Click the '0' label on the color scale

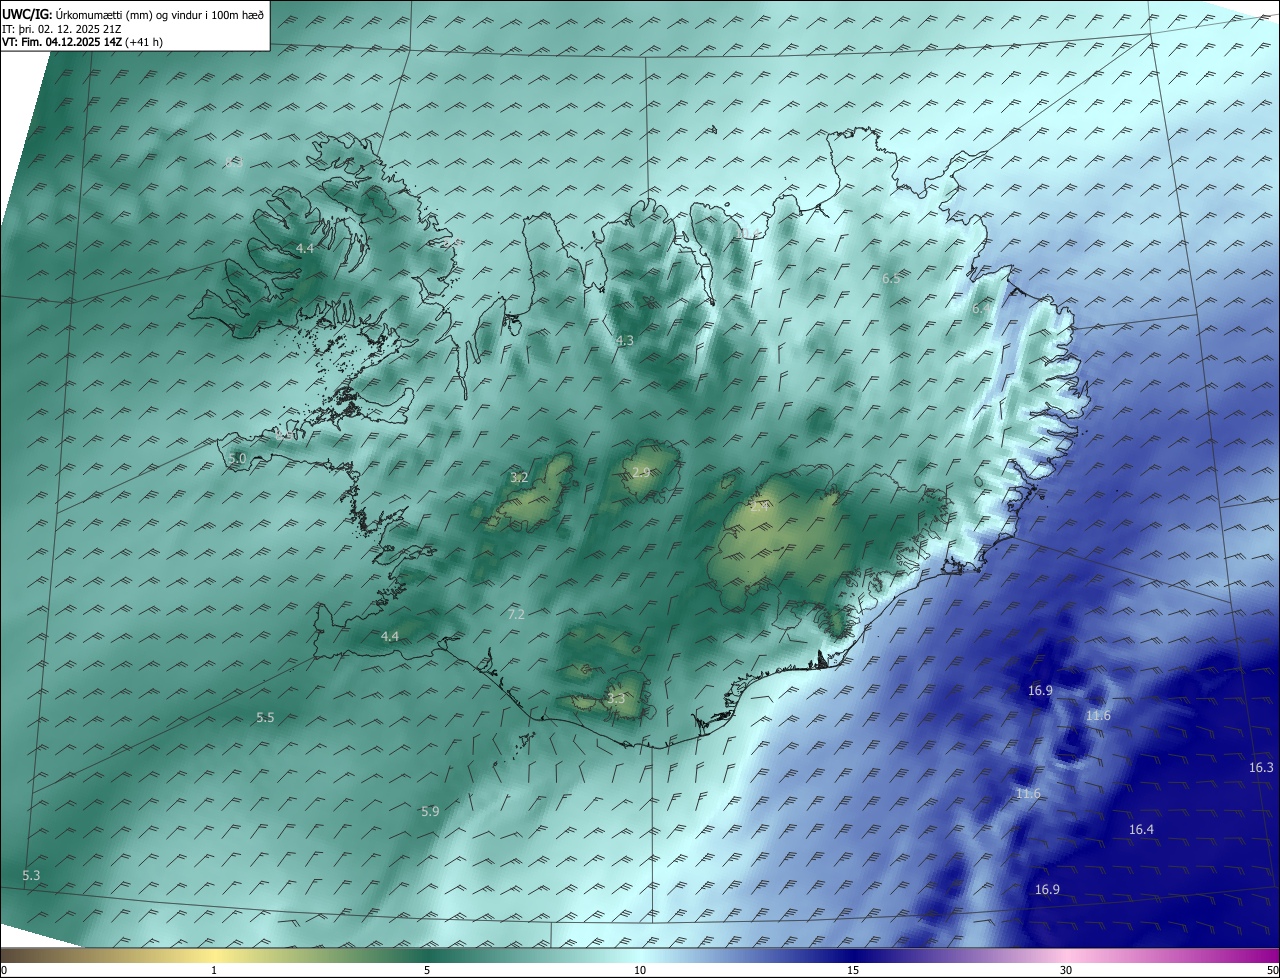click(4, 970)
